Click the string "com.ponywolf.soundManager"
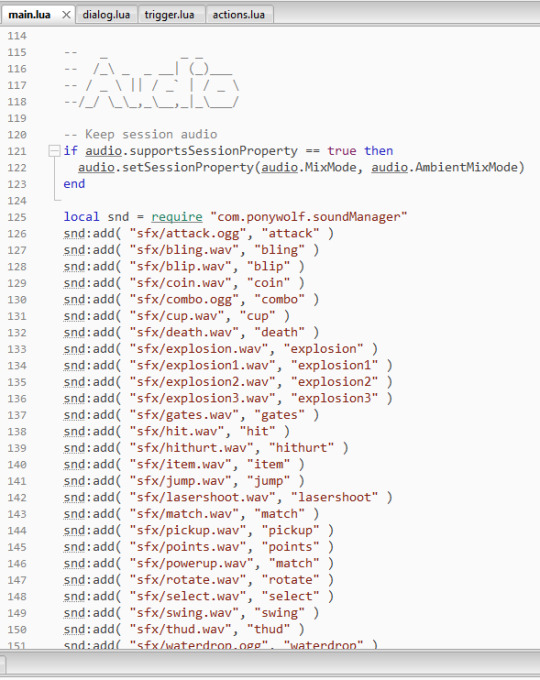 (309, 217)
